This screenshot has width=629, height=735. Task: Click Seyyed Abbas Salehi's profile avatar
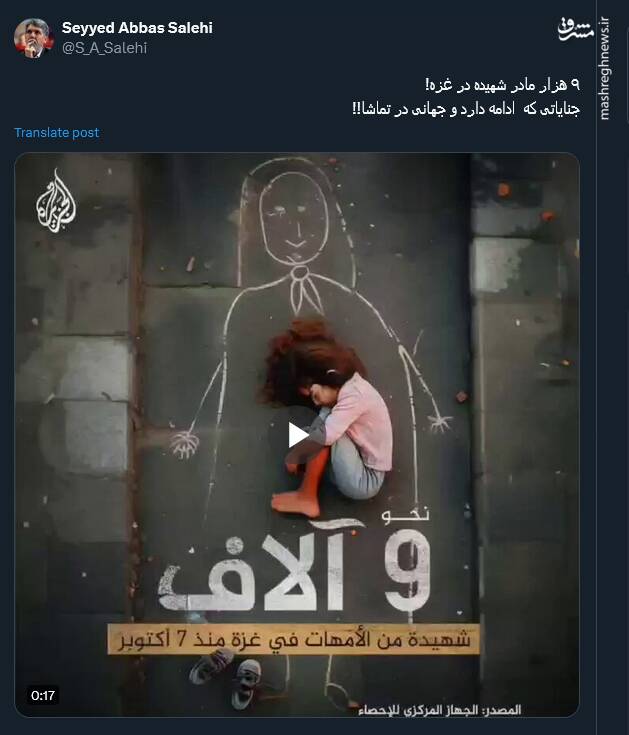[x=32, y=38]
